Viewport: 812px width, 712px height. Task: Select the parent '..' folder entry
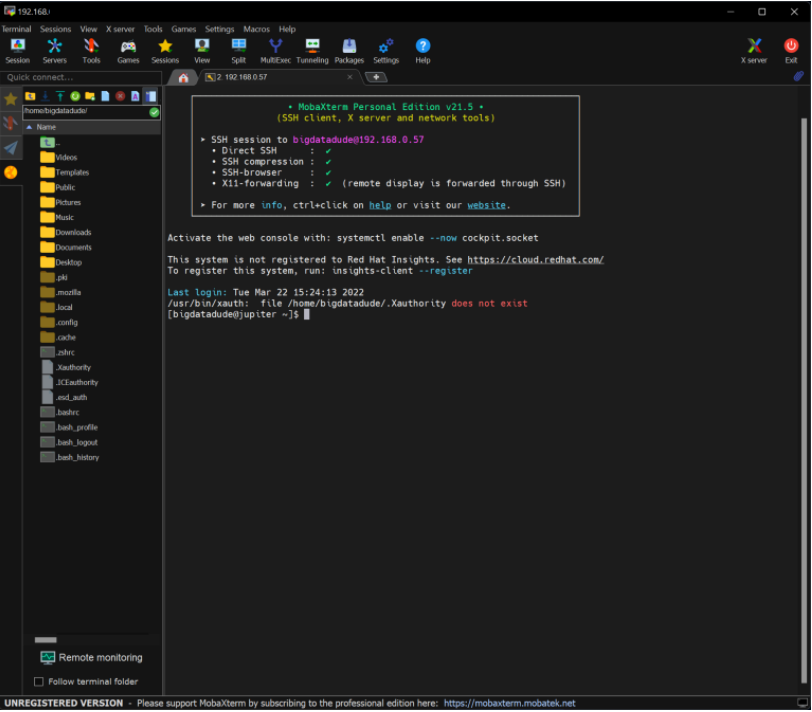[x=50, y=142]
